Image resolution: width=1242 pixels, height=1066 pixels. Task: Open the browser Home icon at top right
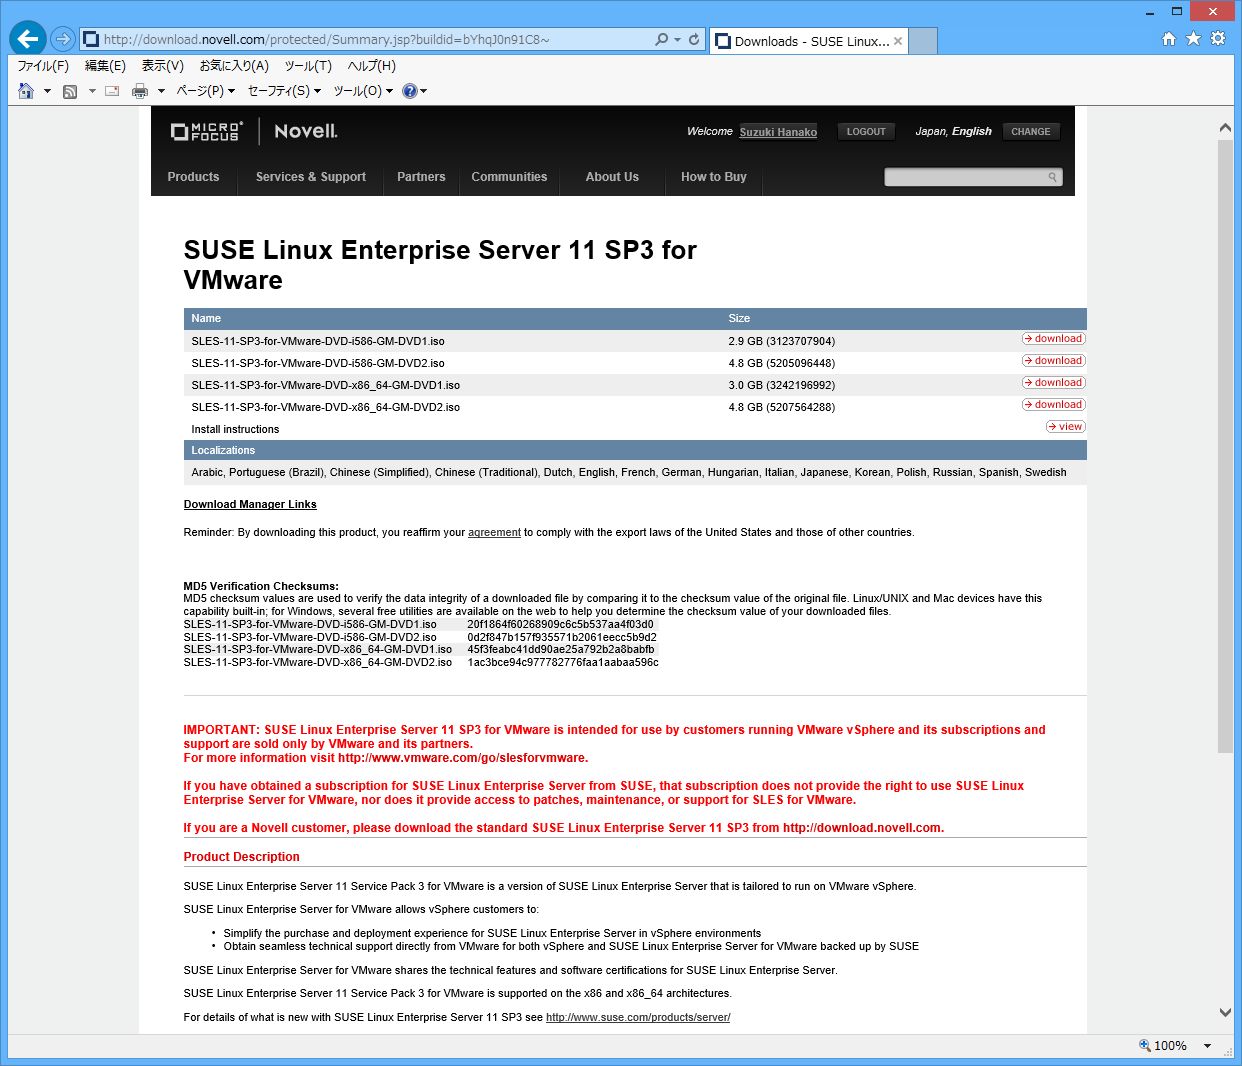[1168, 39]
